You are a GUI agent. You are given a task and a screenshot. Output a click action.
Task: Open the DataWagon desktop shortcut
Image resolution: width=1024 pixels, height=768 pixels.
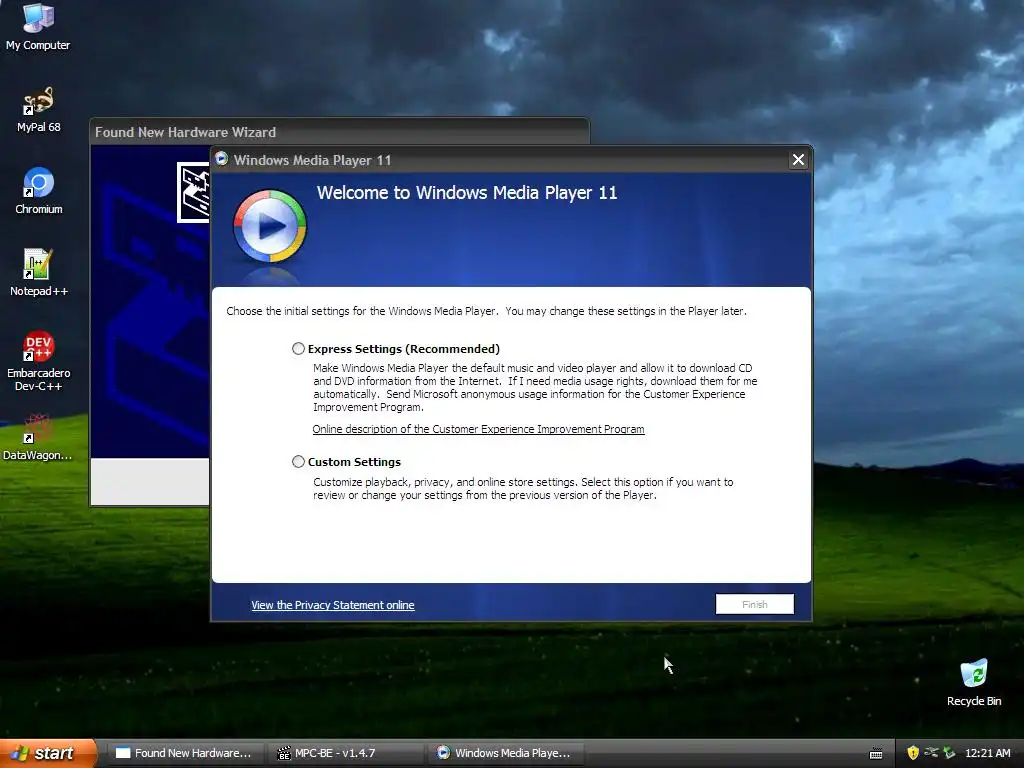coord(38,437)
